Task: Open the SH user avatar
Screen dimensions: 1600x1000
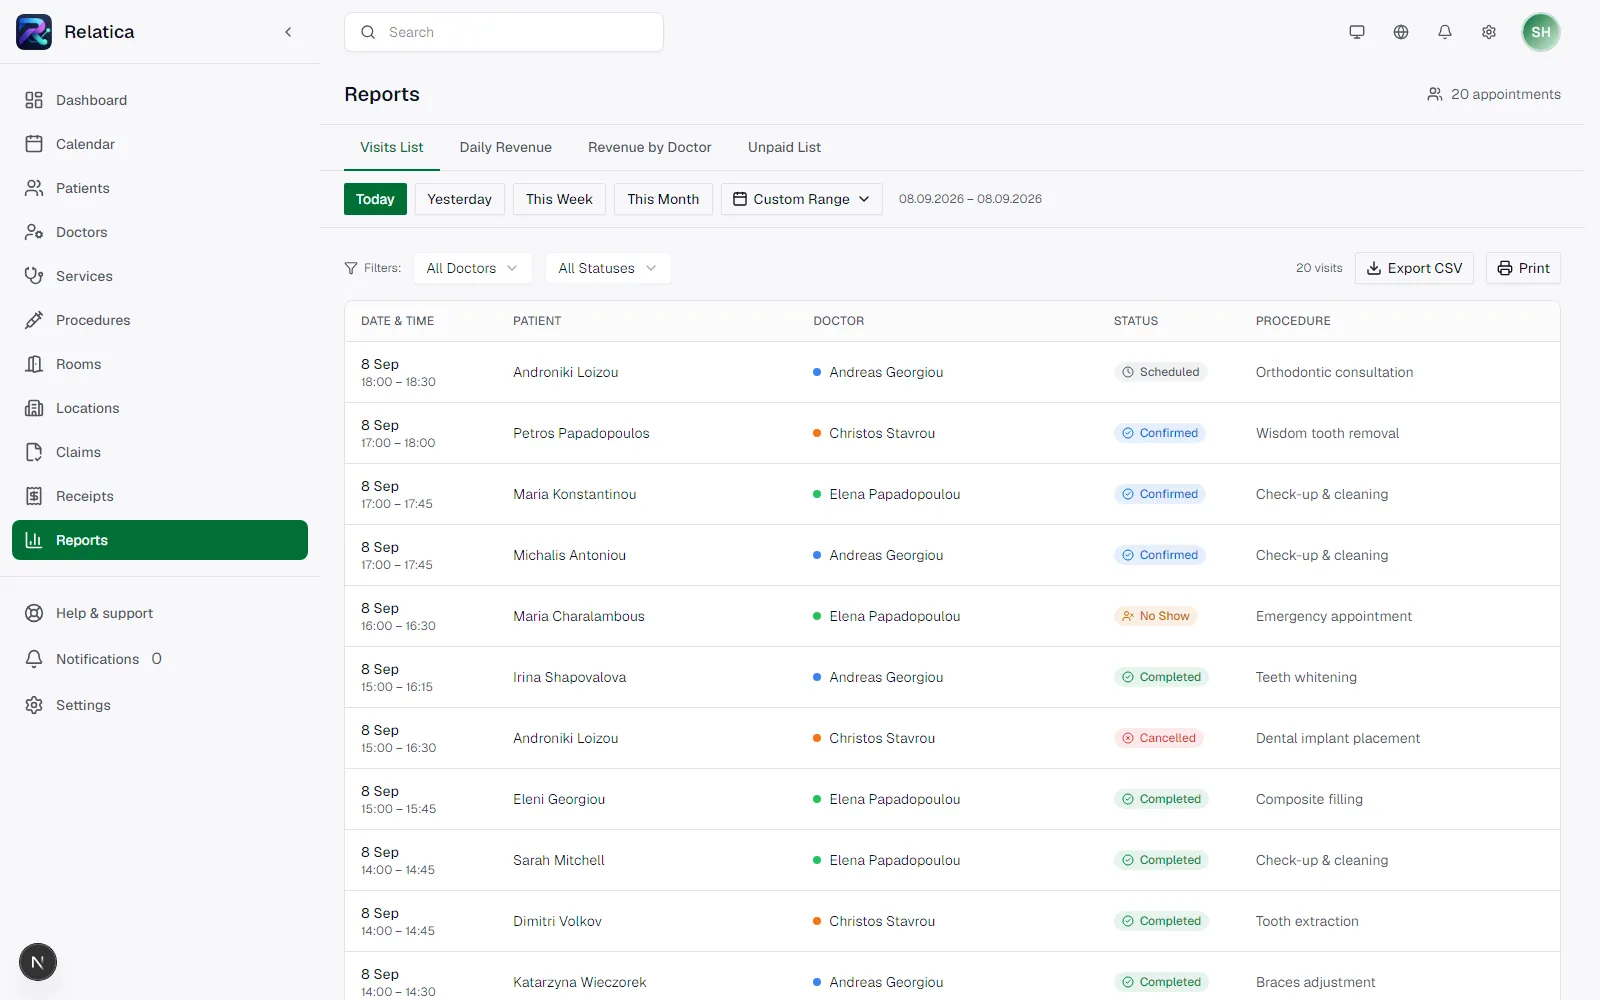Action: tap(1541, 32)
